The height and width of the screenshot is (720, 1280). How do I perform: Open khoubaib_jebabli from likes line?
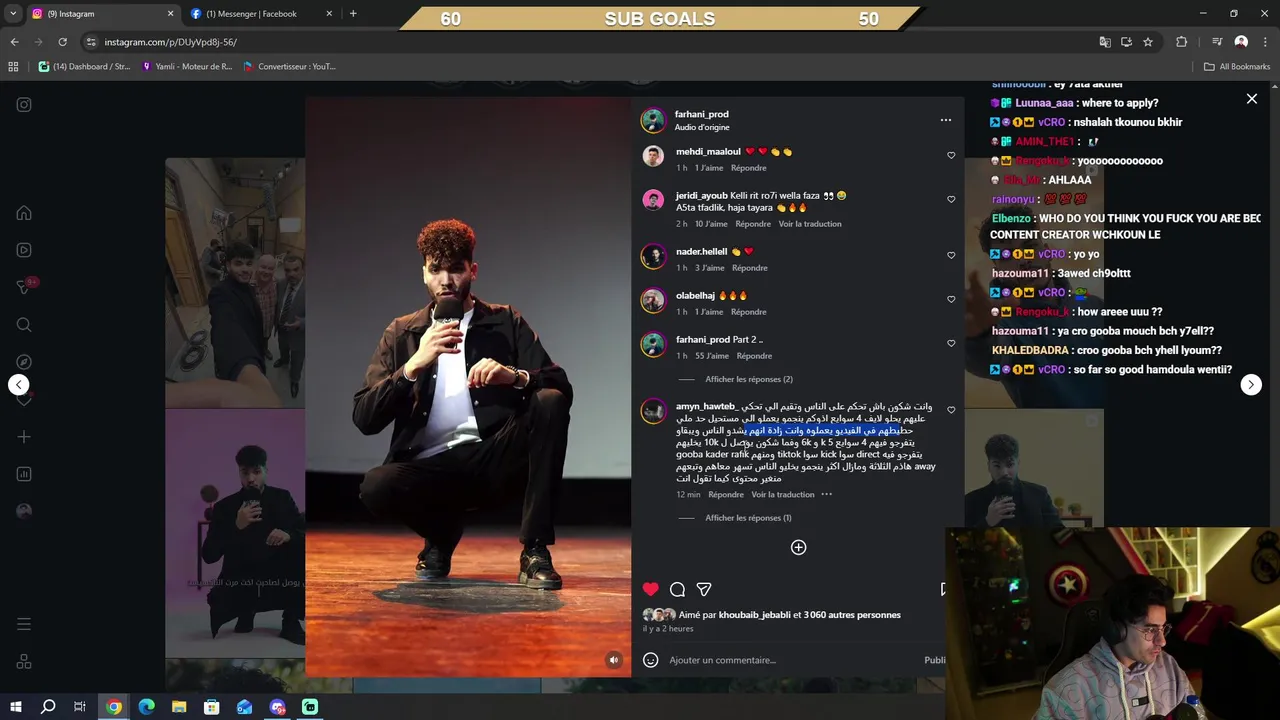click(x=754, y=615)
